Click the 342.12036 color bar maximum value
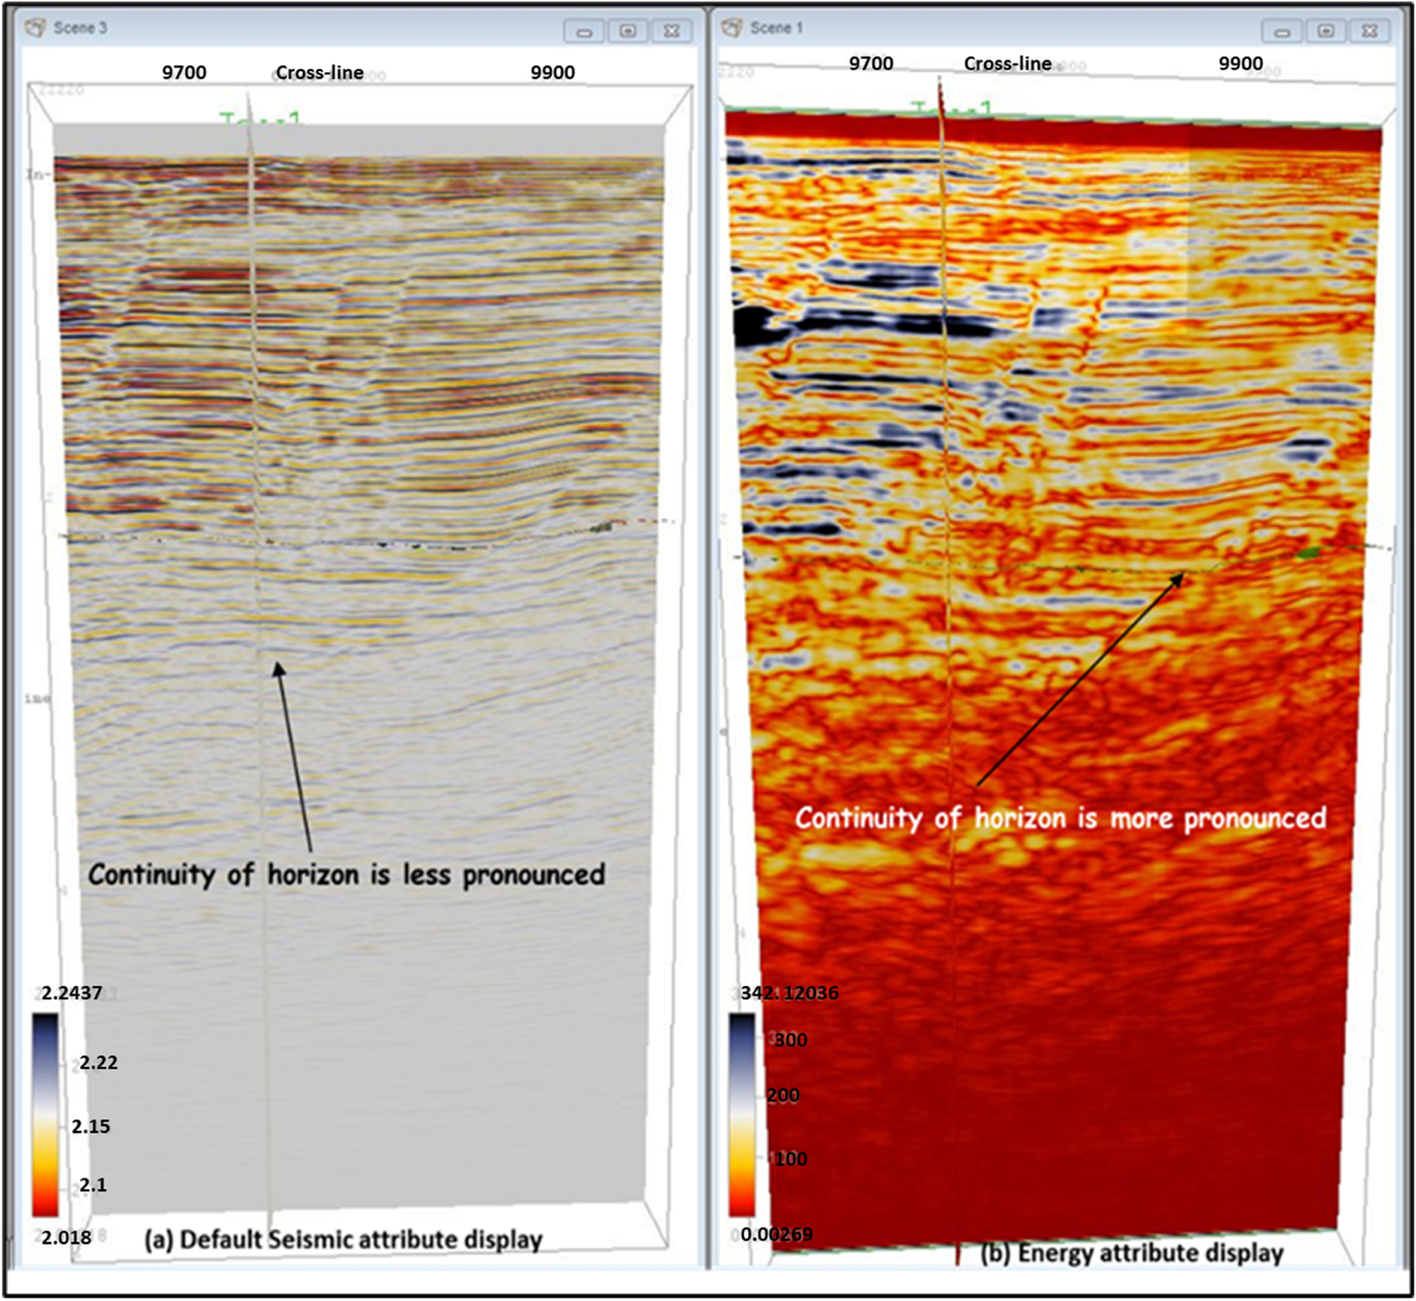Screen dimensions: 1416x1301 click(x=790, y=993)
